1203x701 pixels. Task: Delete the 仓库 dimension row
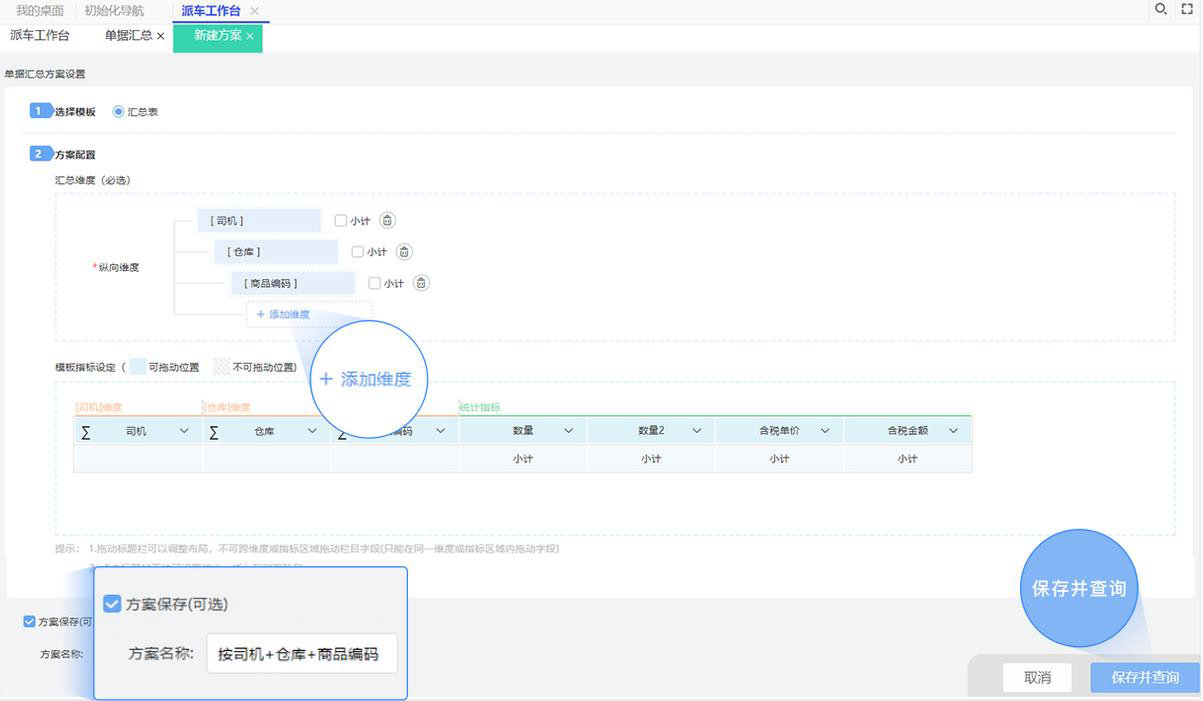click(404, 252)
